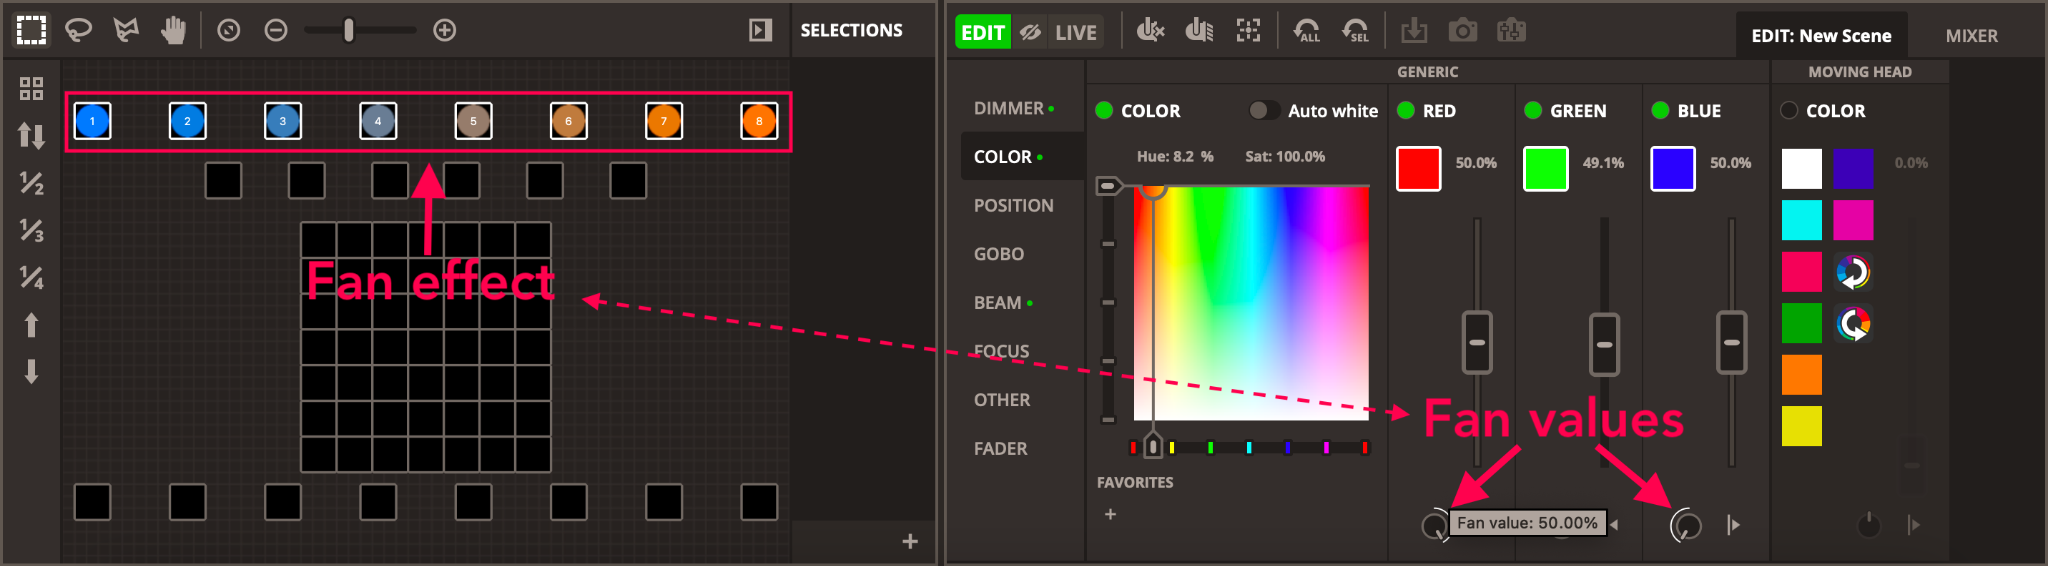Enable the Moving Head COLOR property
The width and height of the screenshot is (2048, 566).
click(x=1789, y=110)
